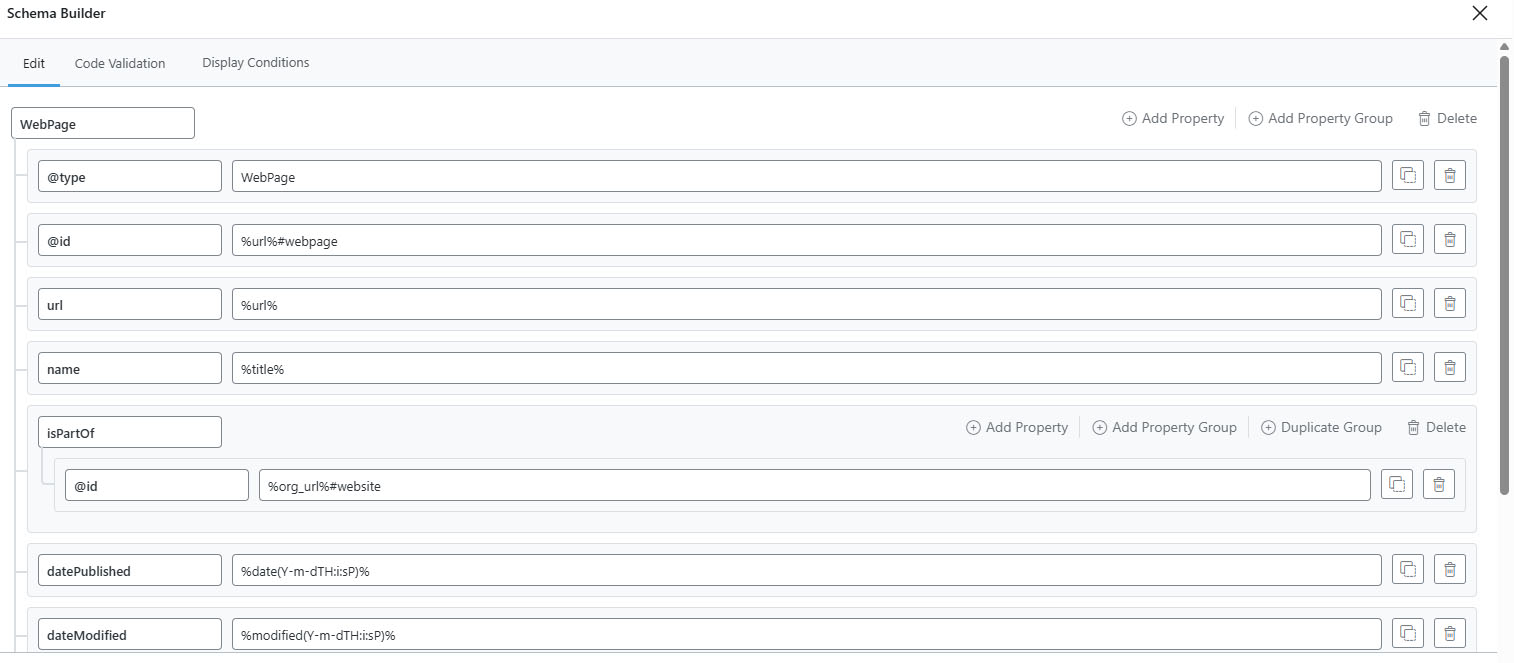Open the Display Conditions tab

tap(255, 63)
